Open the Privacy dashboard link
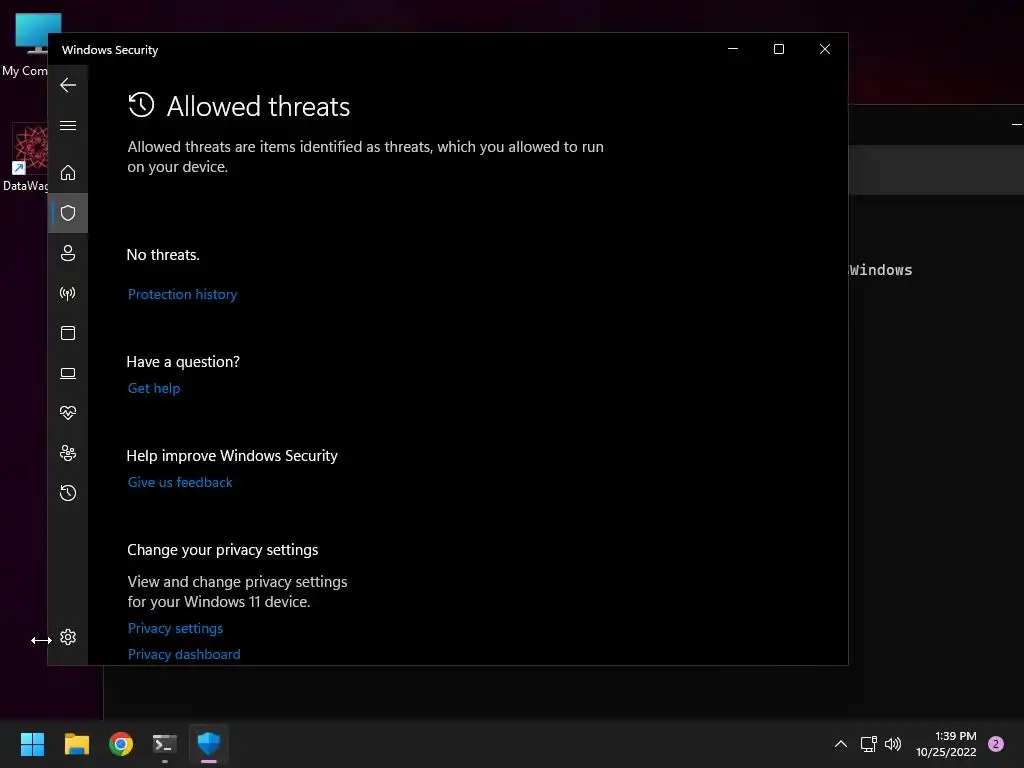 click(x=184, y=654)
